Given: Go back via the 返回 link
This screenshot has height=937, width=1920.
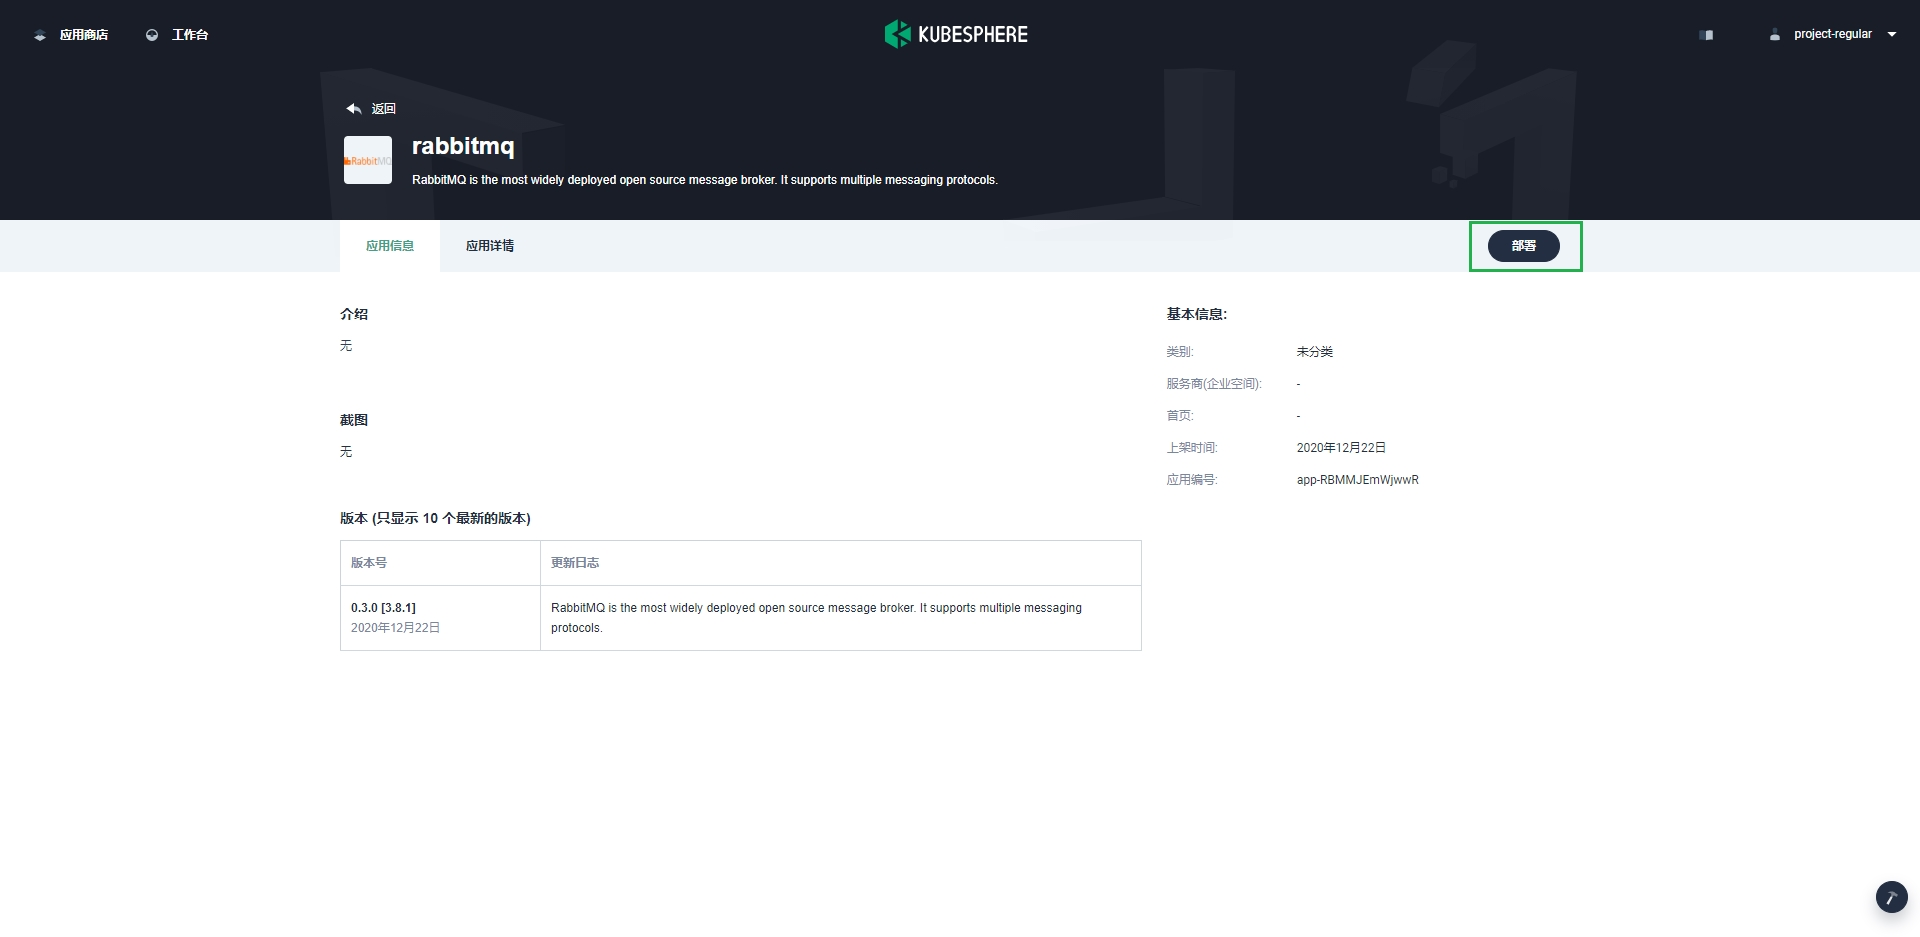Looking at the screenshot, I should coord(384,108).
